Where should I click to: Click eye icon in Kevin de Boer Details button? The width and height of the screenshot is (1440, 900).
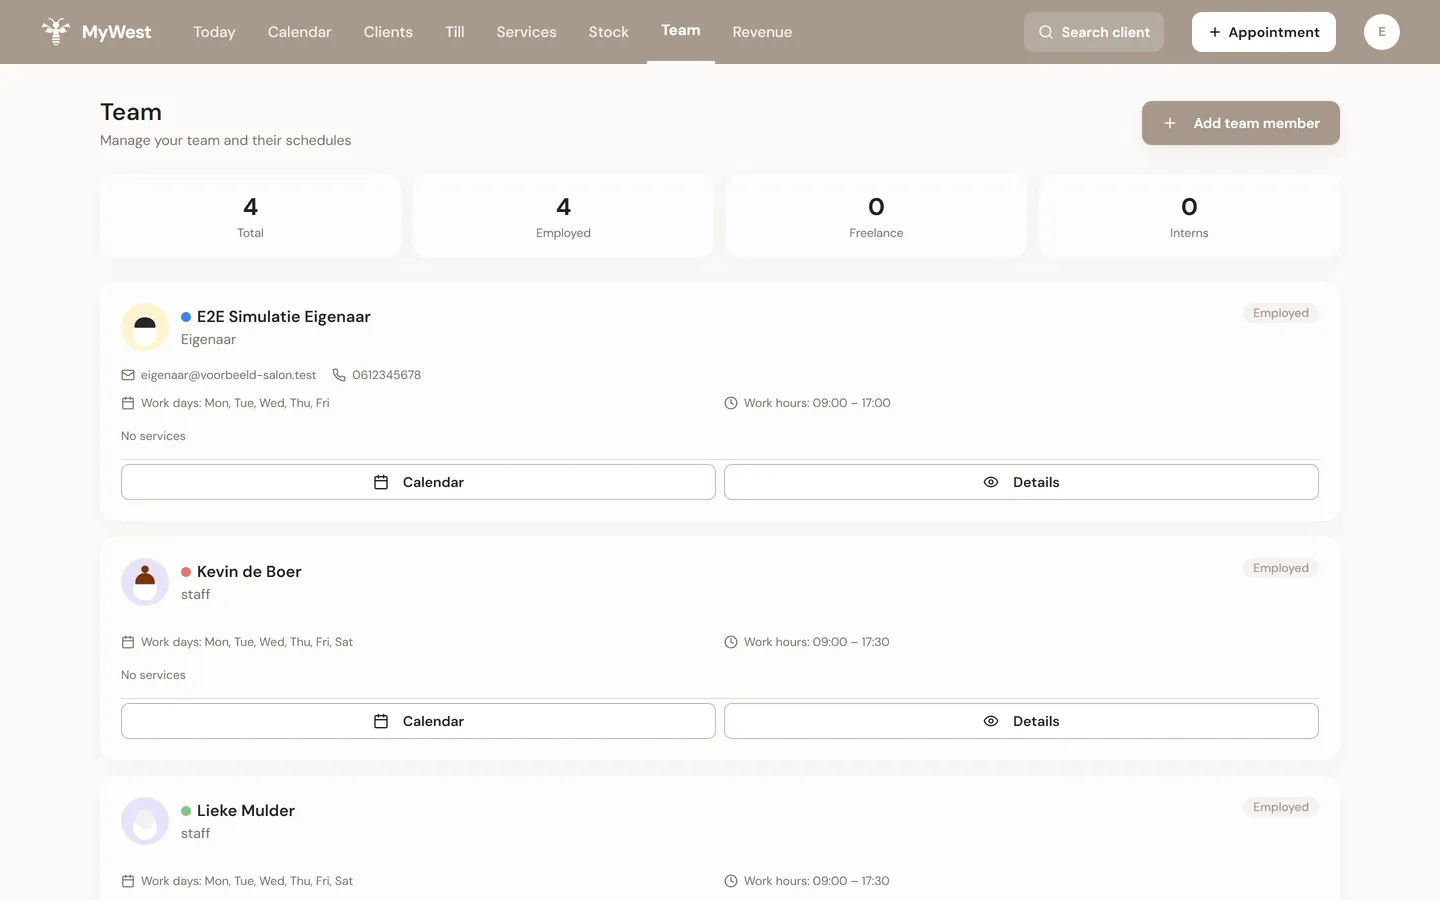click(x=991, y=721)
